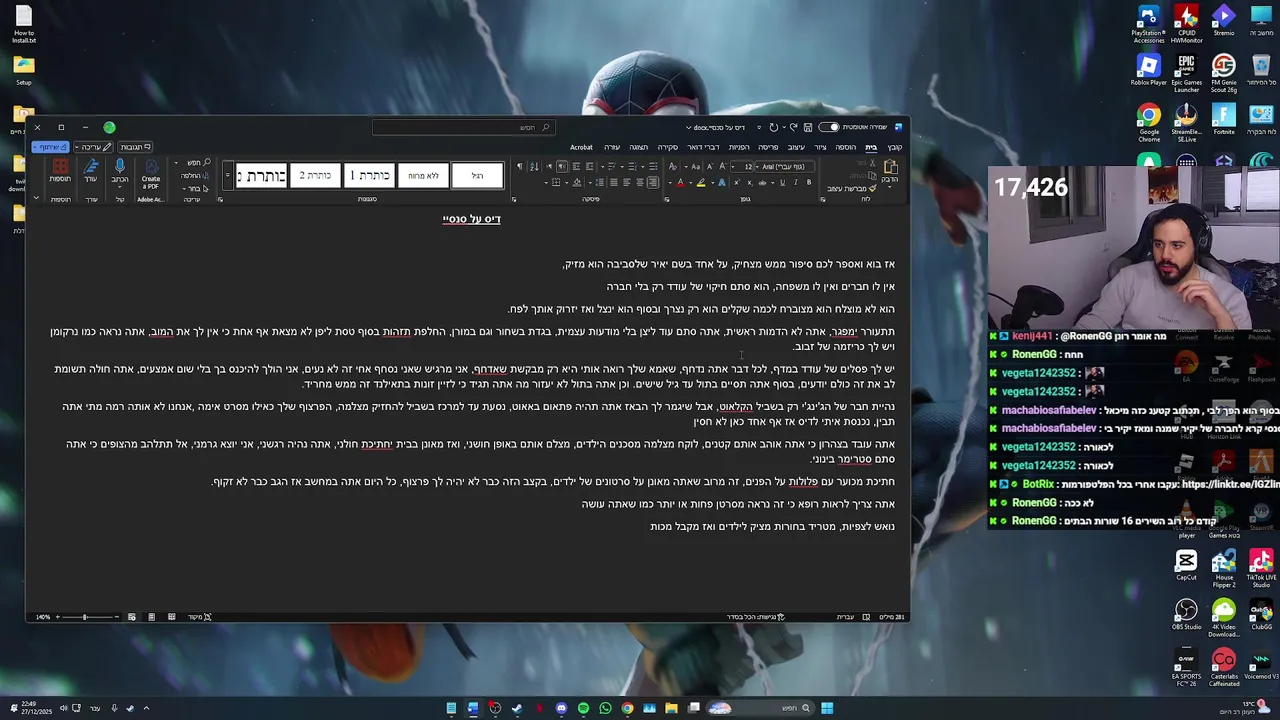Image resolution: width=1280 pixels, height=720 pixels.
Task: Open the Font dialog launcher
Action: click(x=667, y=199)
